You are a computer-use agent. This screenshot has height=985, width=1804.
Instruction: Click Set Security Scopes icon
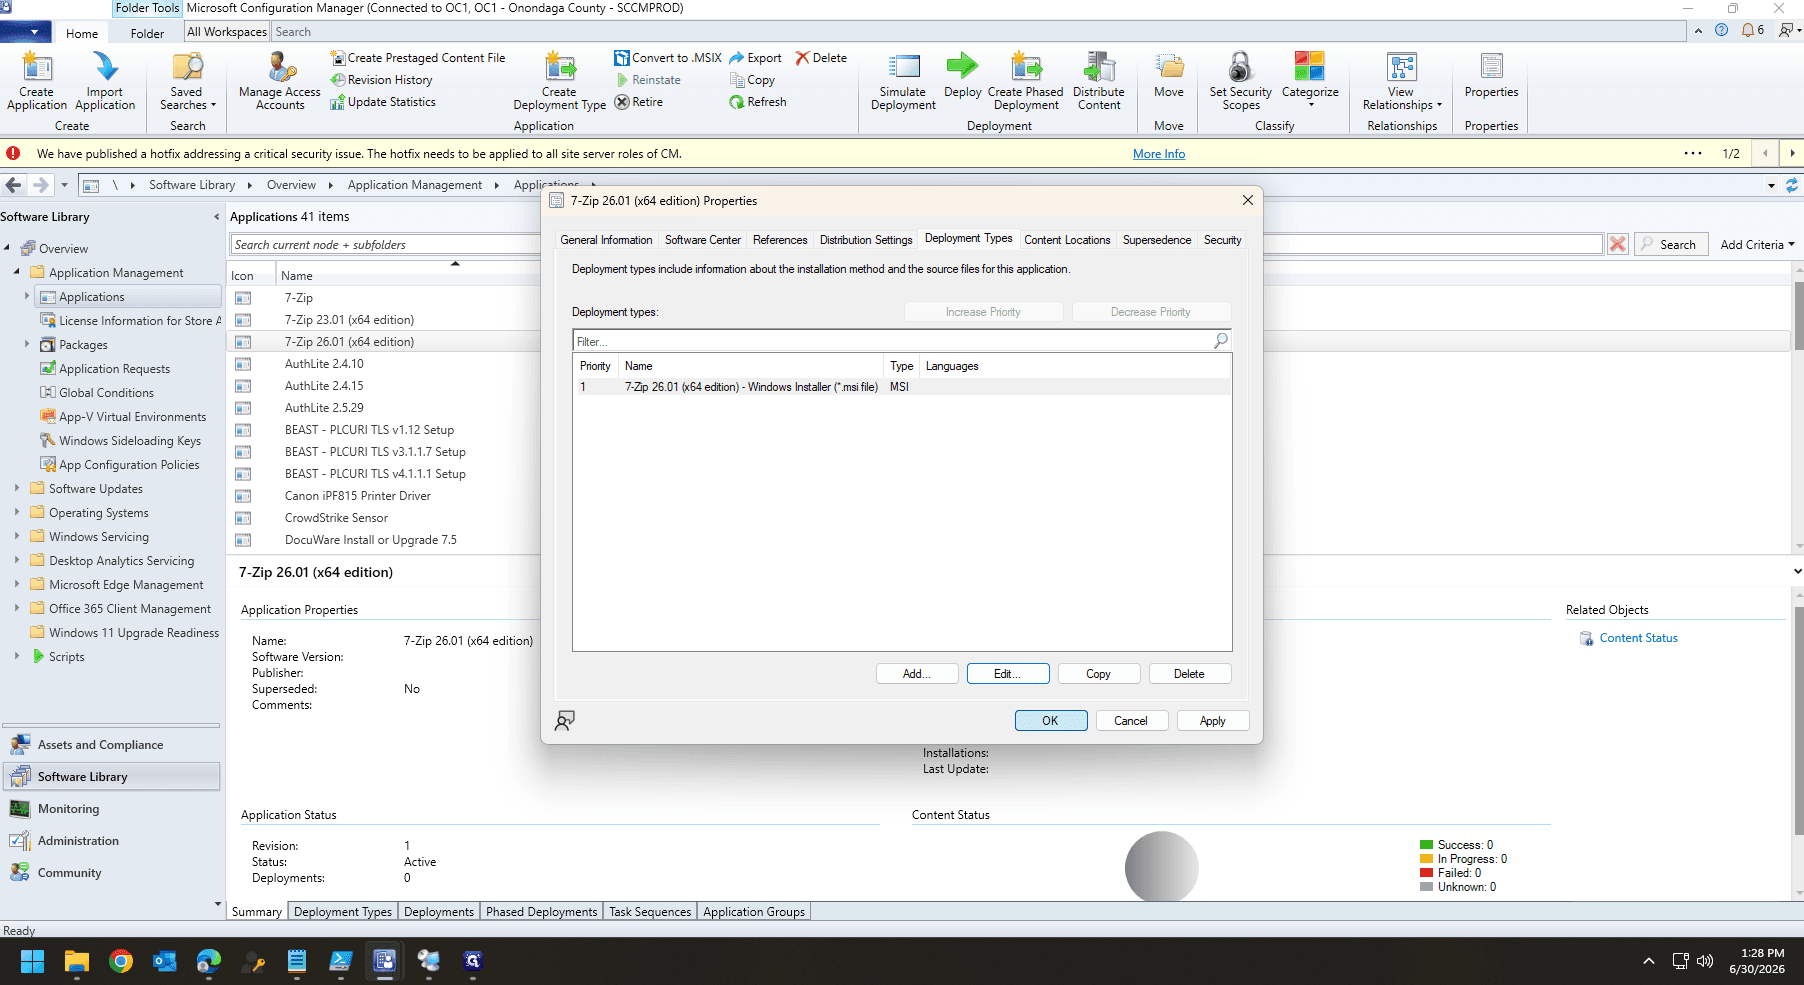click(x=1241, y=81)
